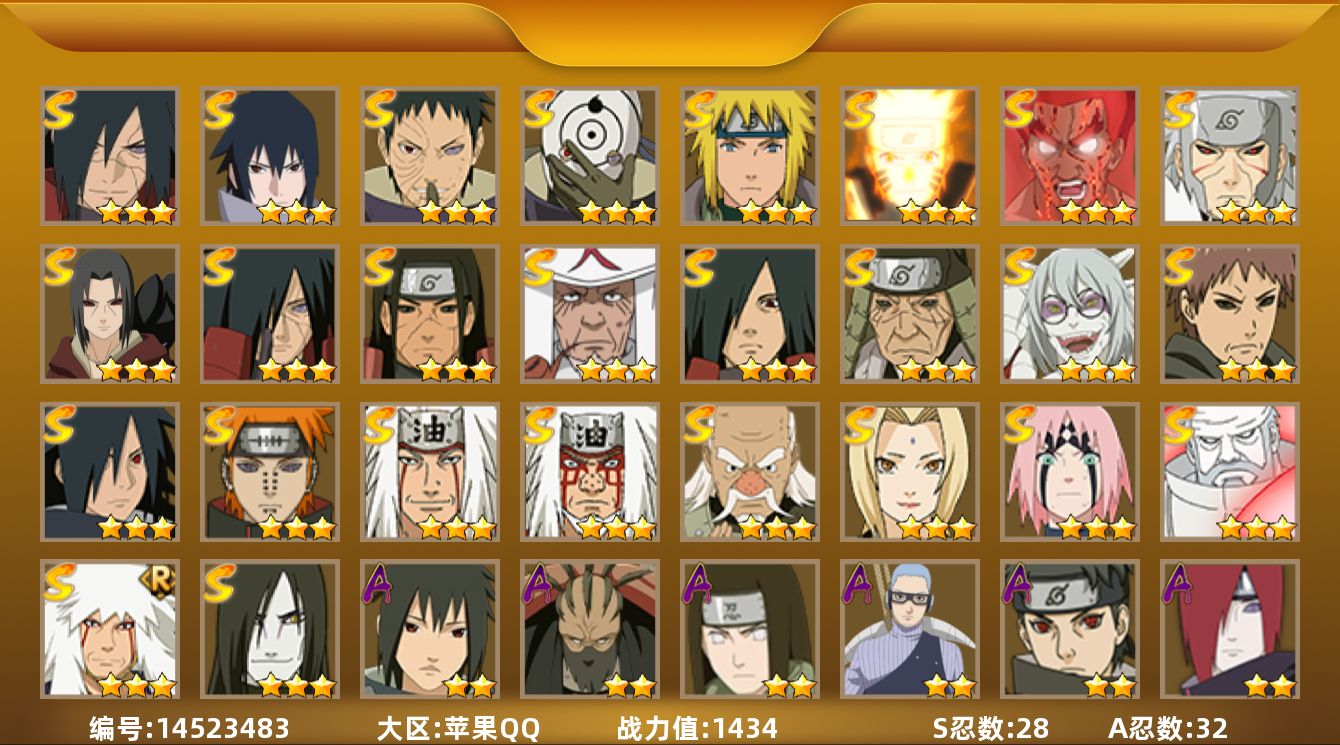Choose the red-skinned Eight Gates Guy portrait
Image resolution: width=1340 pixels, height=745 pixels.
tap(1070, 156)
